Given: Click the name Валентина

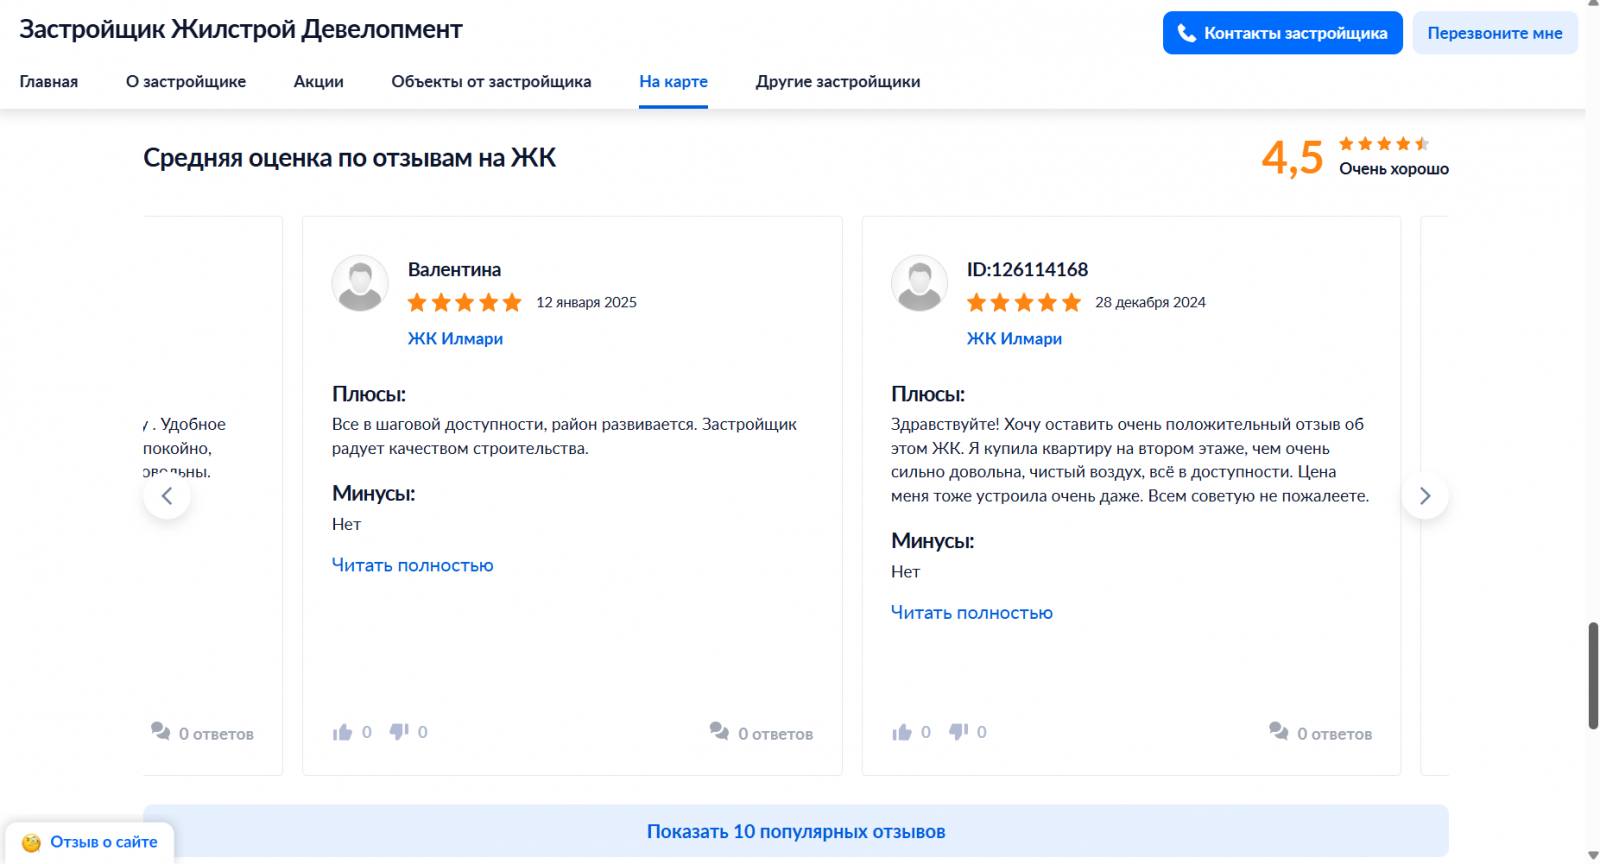Looking at the screenshot, I should point(455,270).
